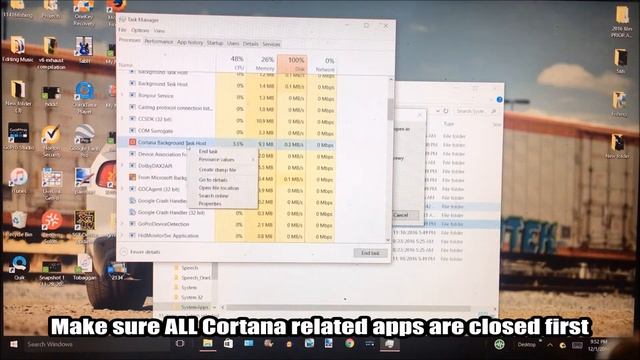Viewport: 640px width, 360px height.
Task: Expand the CCSDK (32 bit) process row
Action: pyautogui.click(x=122, y=119)
